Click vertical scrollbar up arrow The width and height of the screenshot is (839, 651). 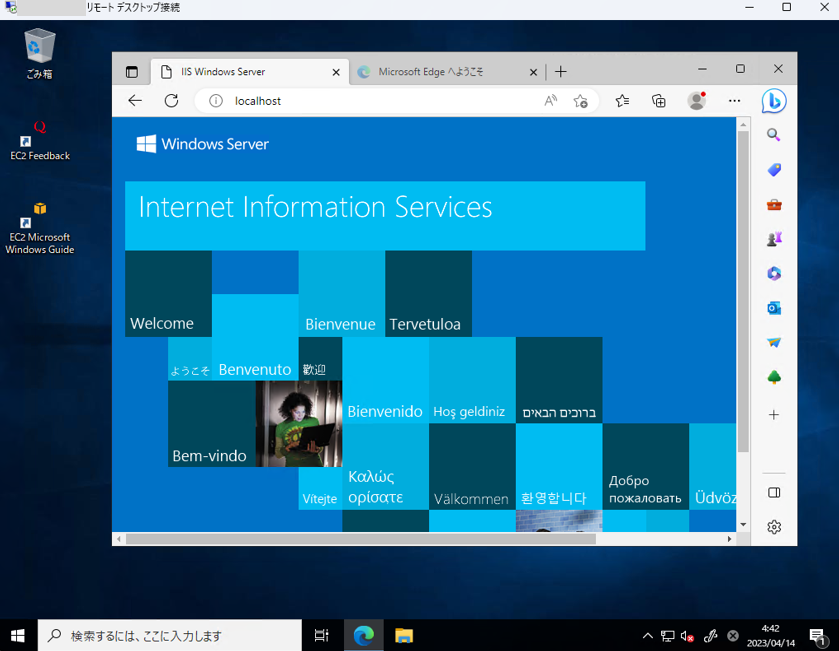[743, 125]
